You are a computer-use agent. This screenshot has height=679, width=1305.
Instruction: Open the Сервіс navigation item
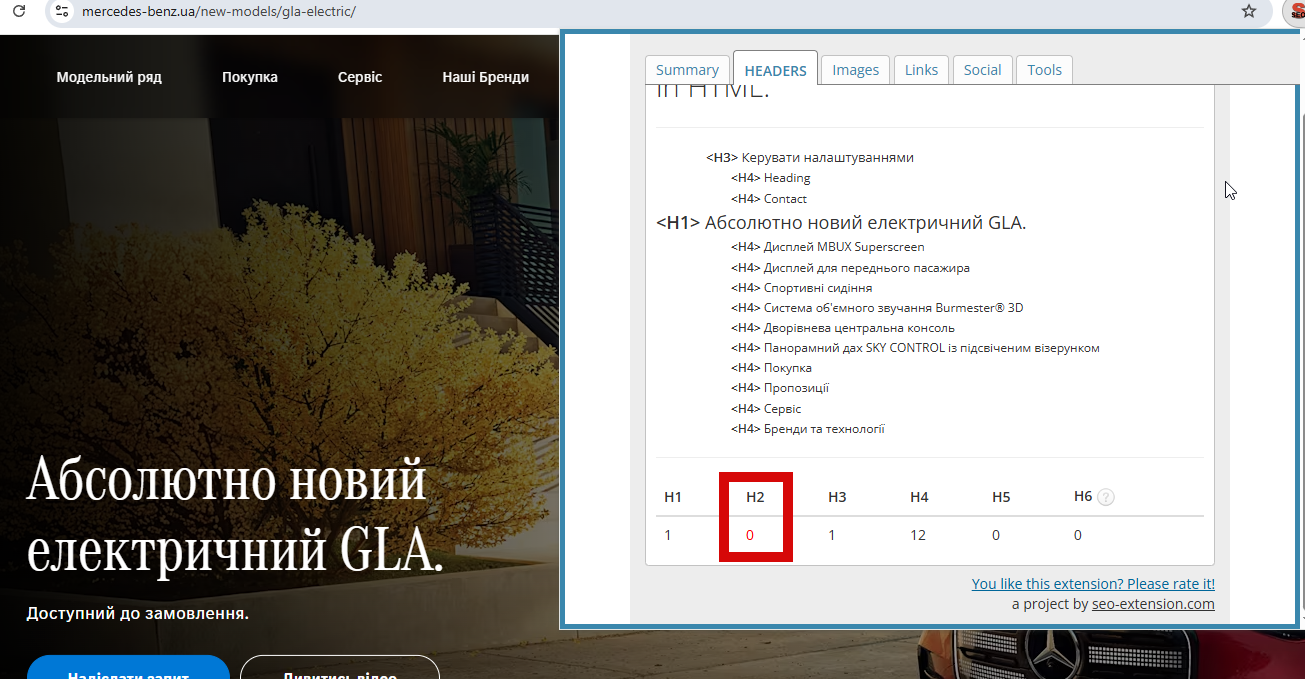click(x=360, y=77)
